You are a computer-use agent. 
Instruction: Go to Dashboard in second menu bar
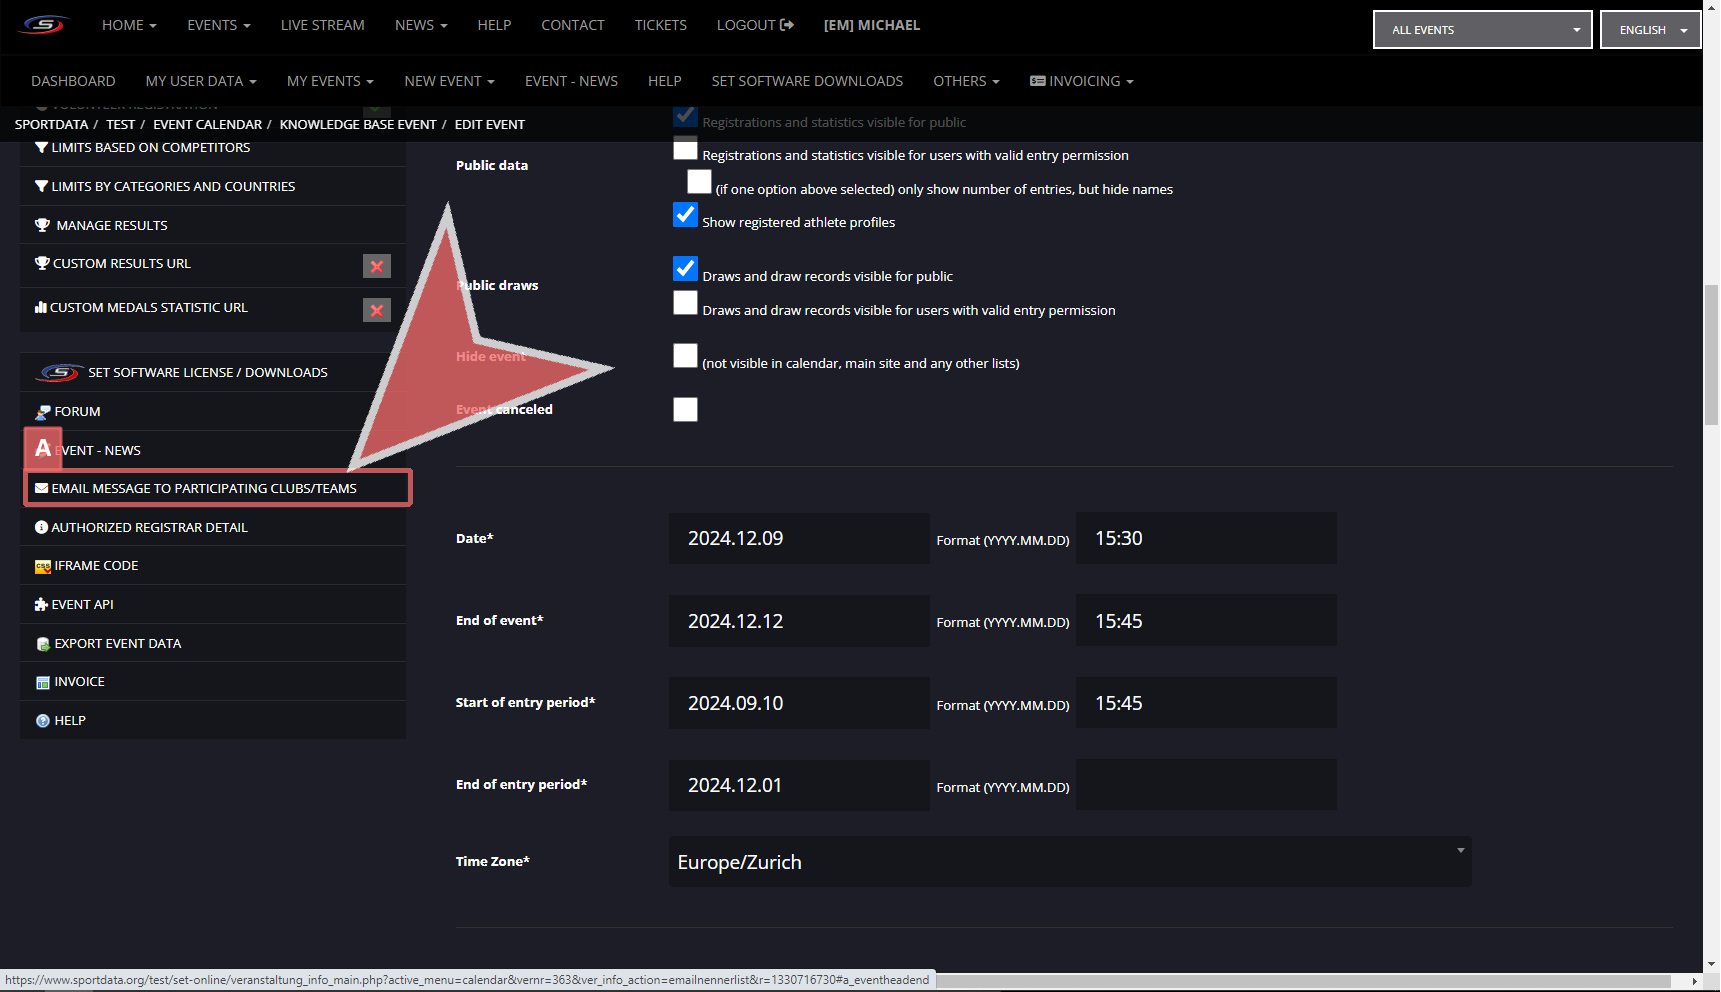pos(73,81)
